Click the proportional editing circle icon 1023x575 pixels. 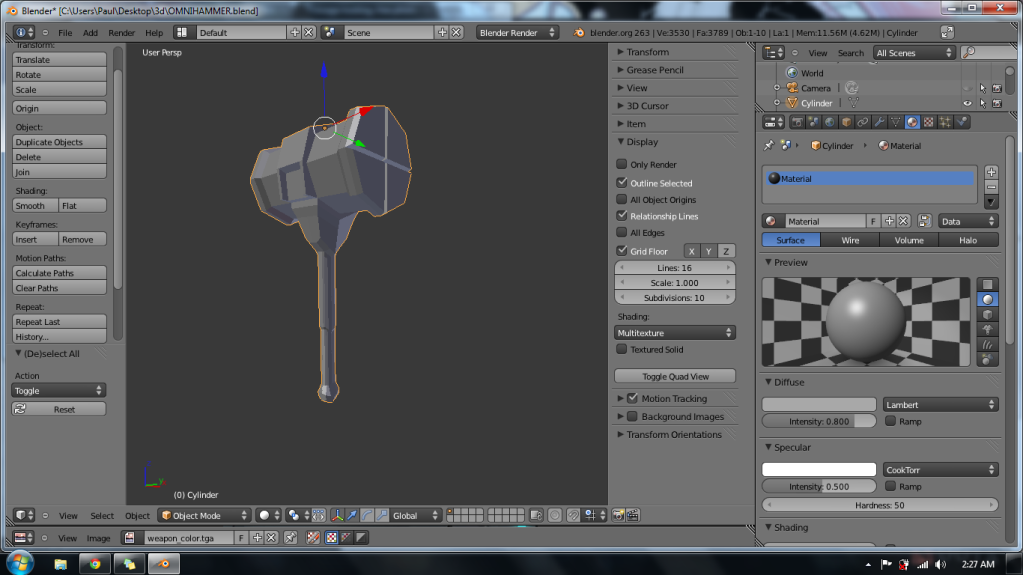pos(555,516)
